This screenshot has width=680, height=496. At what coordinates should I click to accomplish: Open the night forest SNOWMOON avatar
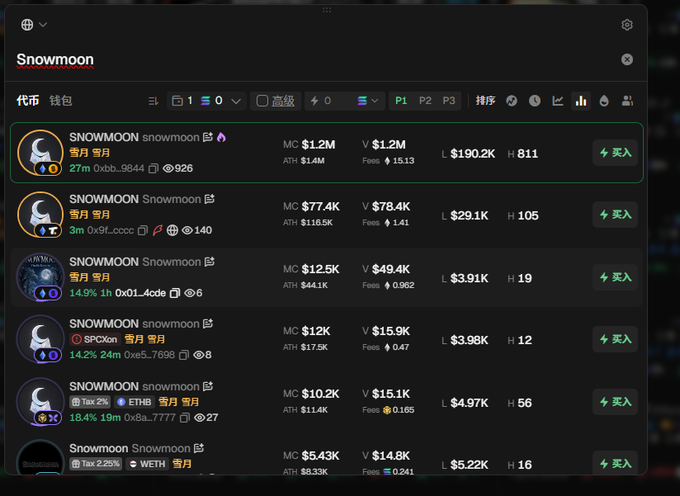point(40,277)
